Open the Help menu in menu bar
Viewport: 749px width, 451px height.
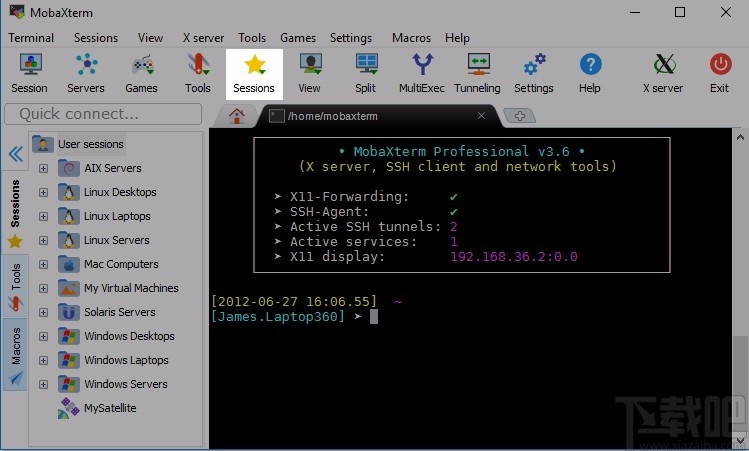(x=457, y=38)
